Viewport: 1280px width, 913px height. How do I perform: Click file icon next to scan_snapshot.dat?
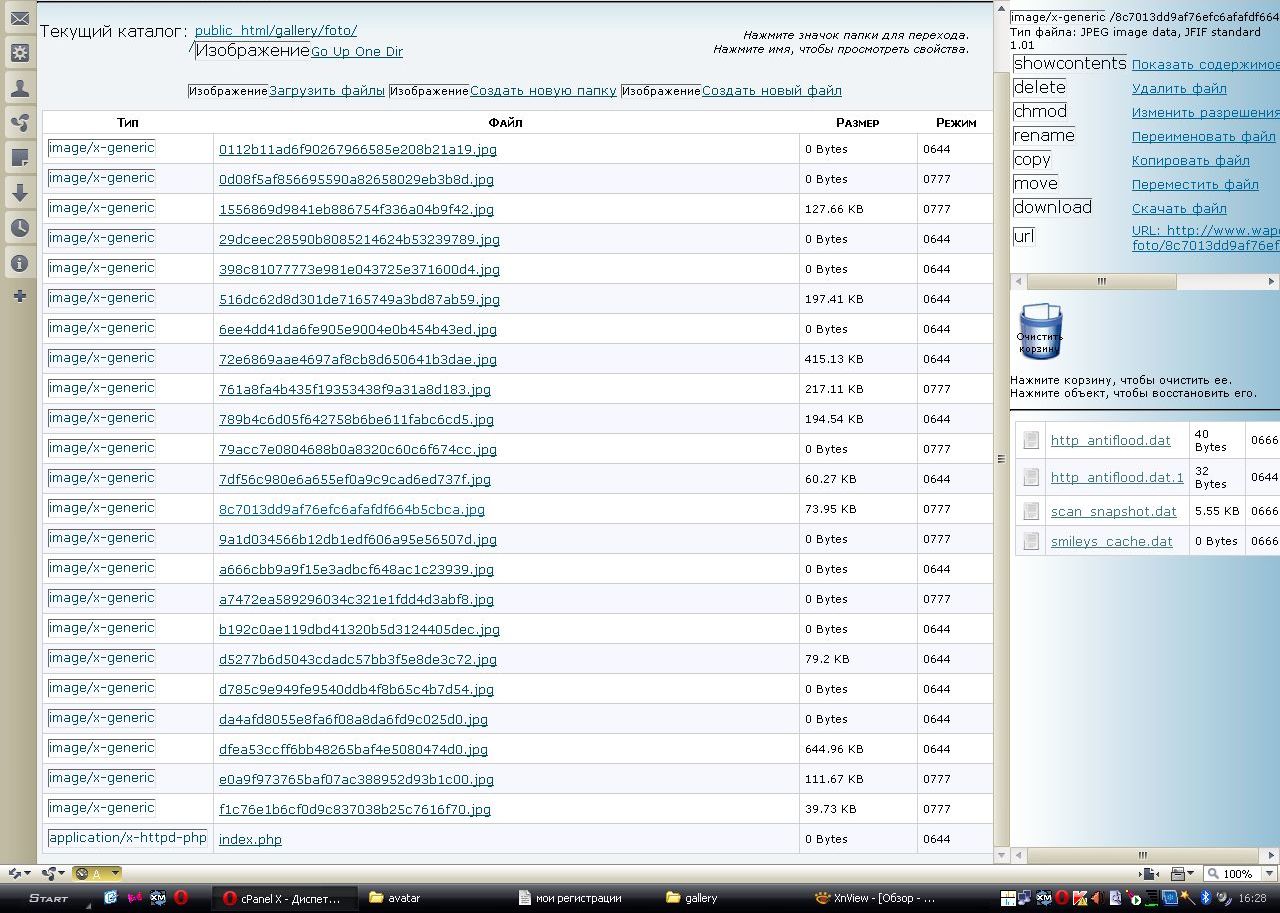click(x=1030, y=511)
